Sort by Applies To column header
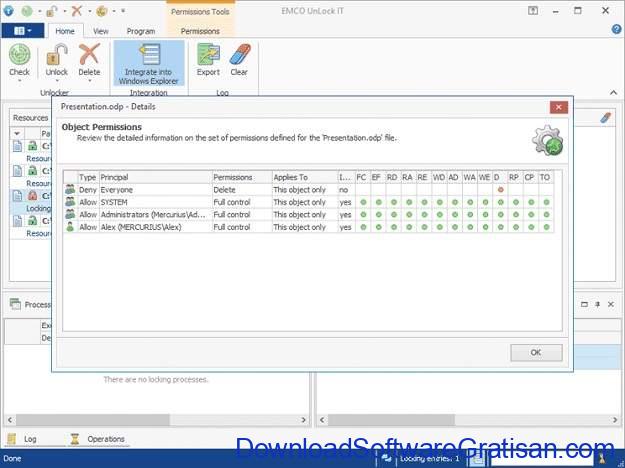This screenshot has width=625, height=468. point(305,177)
